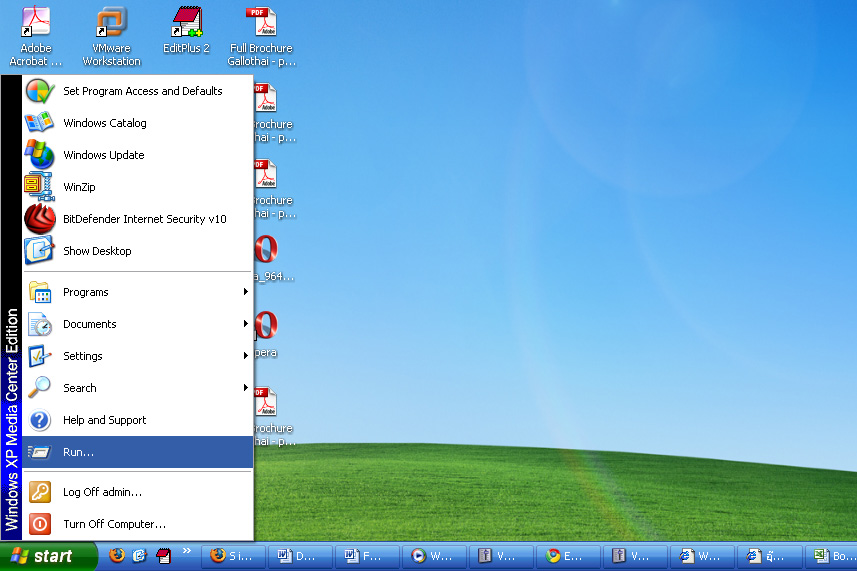Switch to the Internet Explorer 'W...' taskbar button
Viewport: 857px width, 571px height.
click(x=702, y=556)
